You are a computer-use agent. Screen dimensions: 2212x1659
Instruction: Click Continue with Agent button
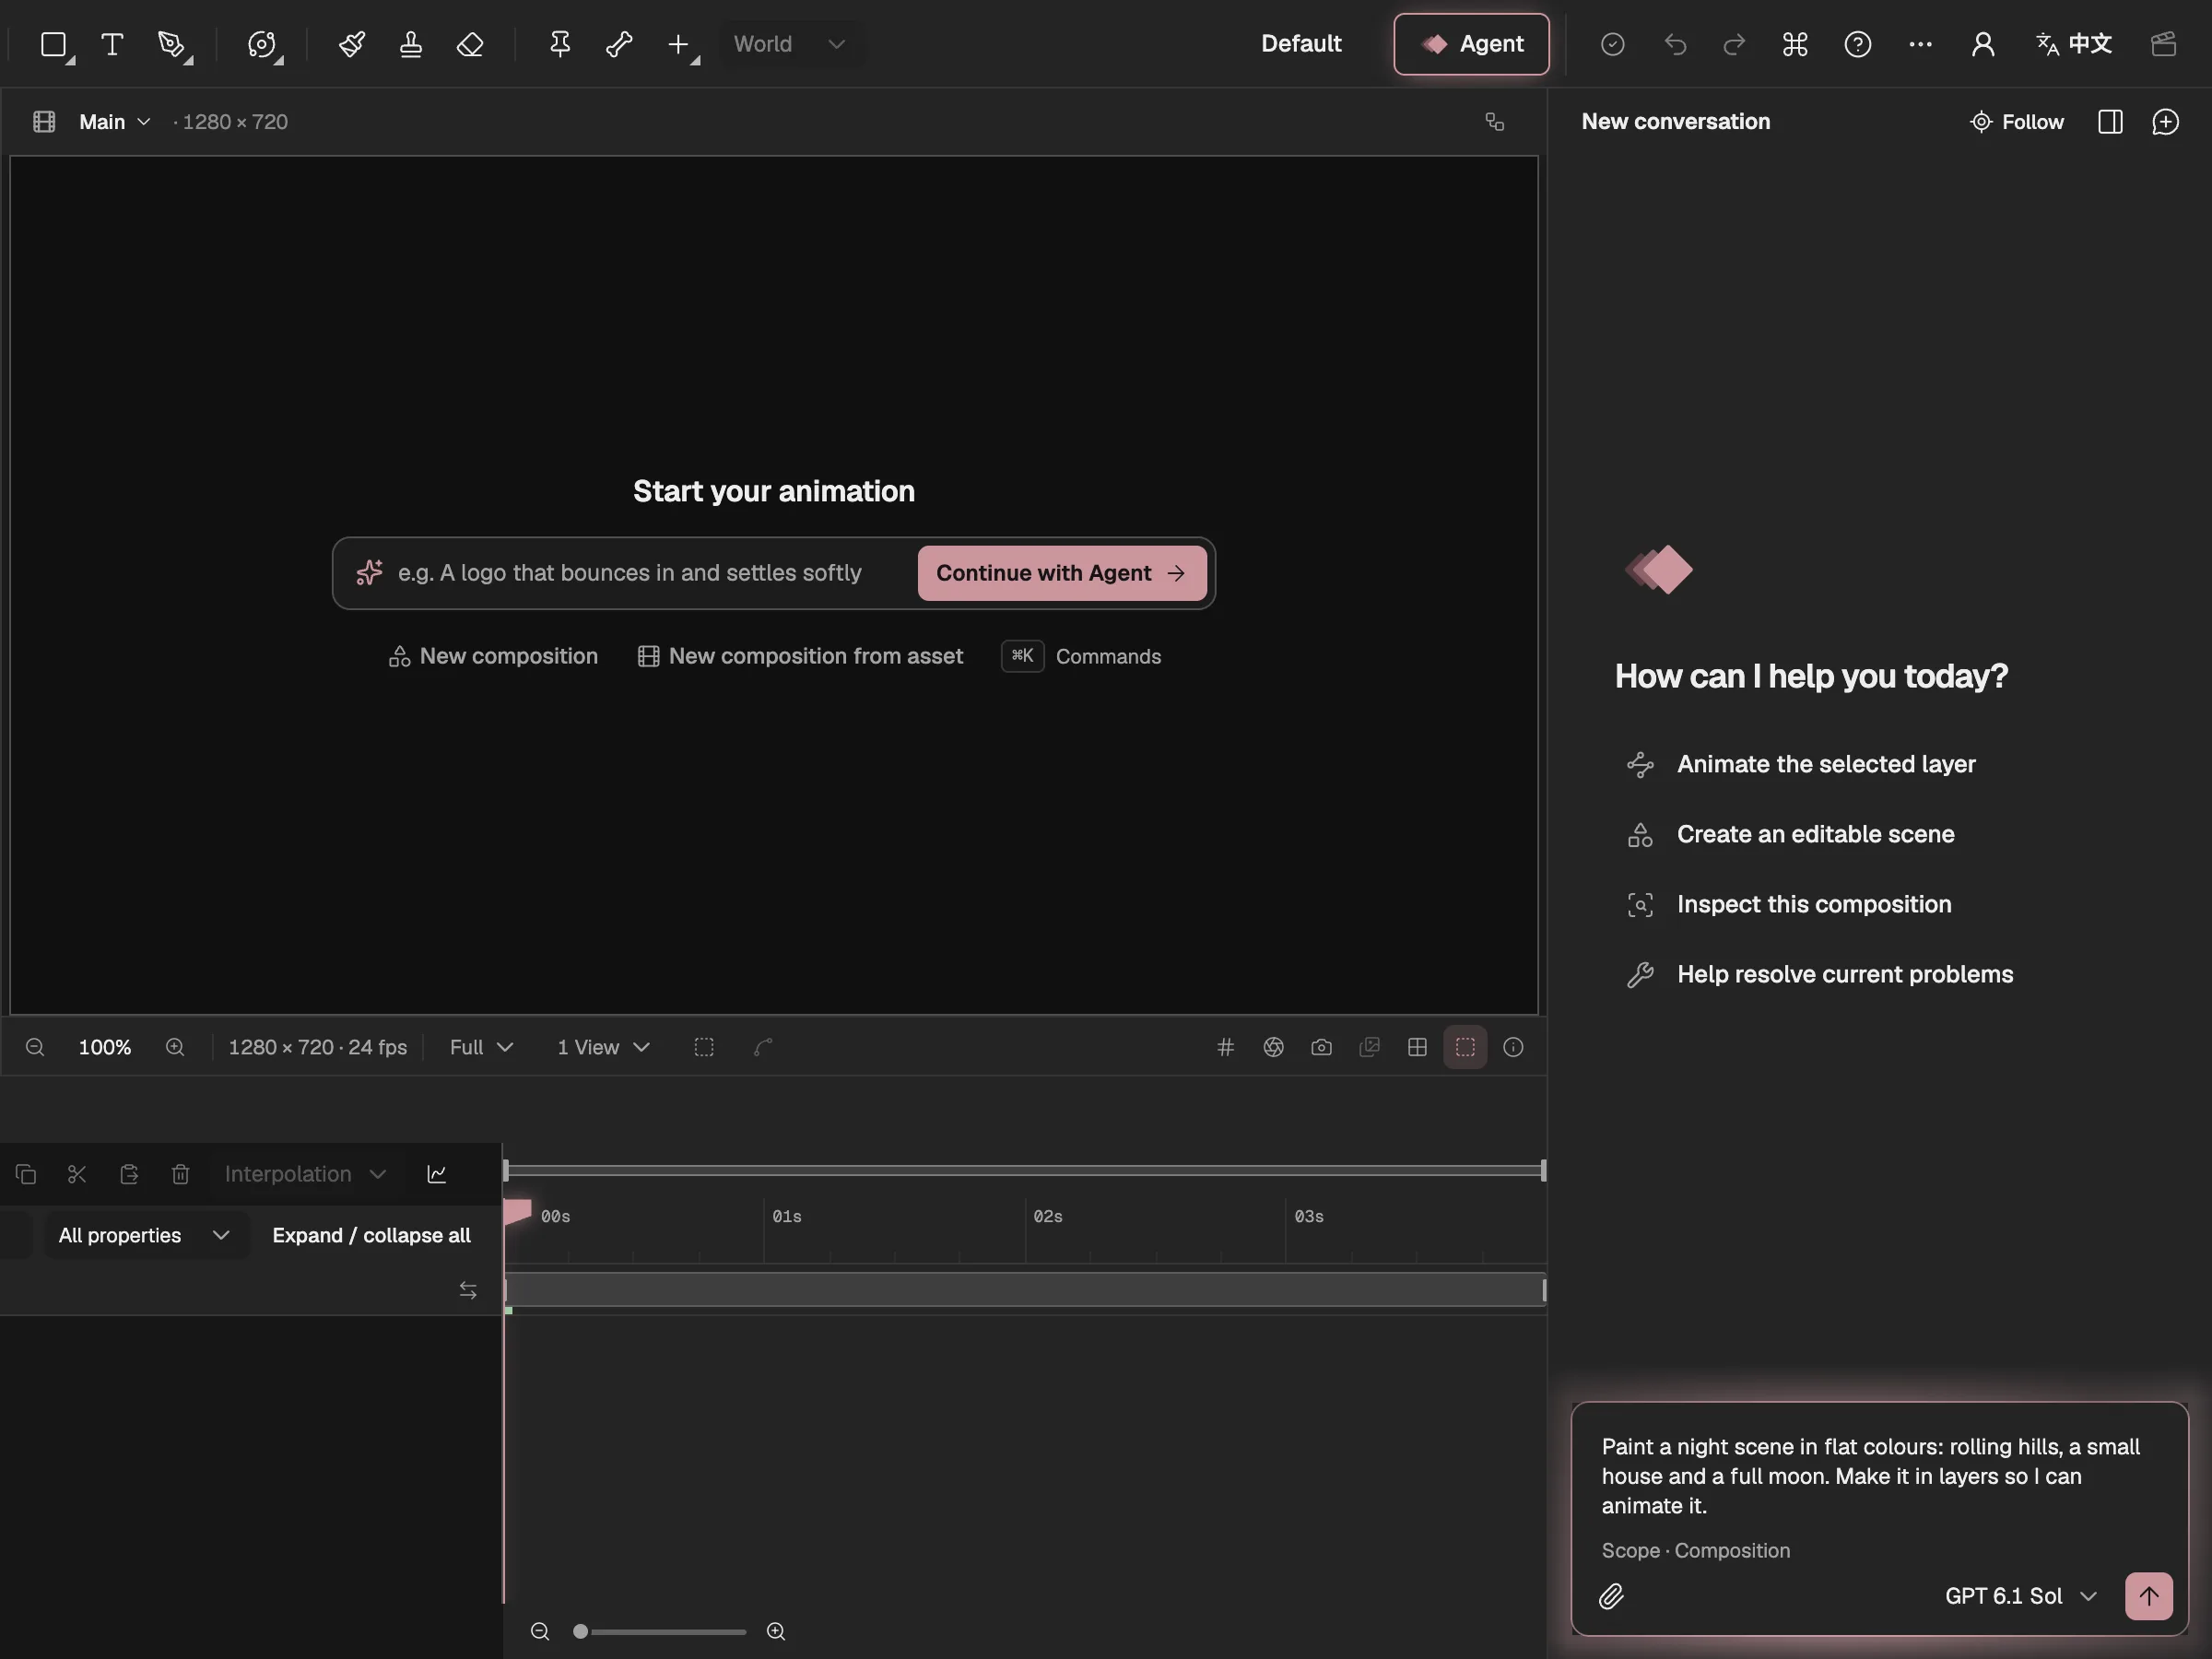[x=1061, y=573]
